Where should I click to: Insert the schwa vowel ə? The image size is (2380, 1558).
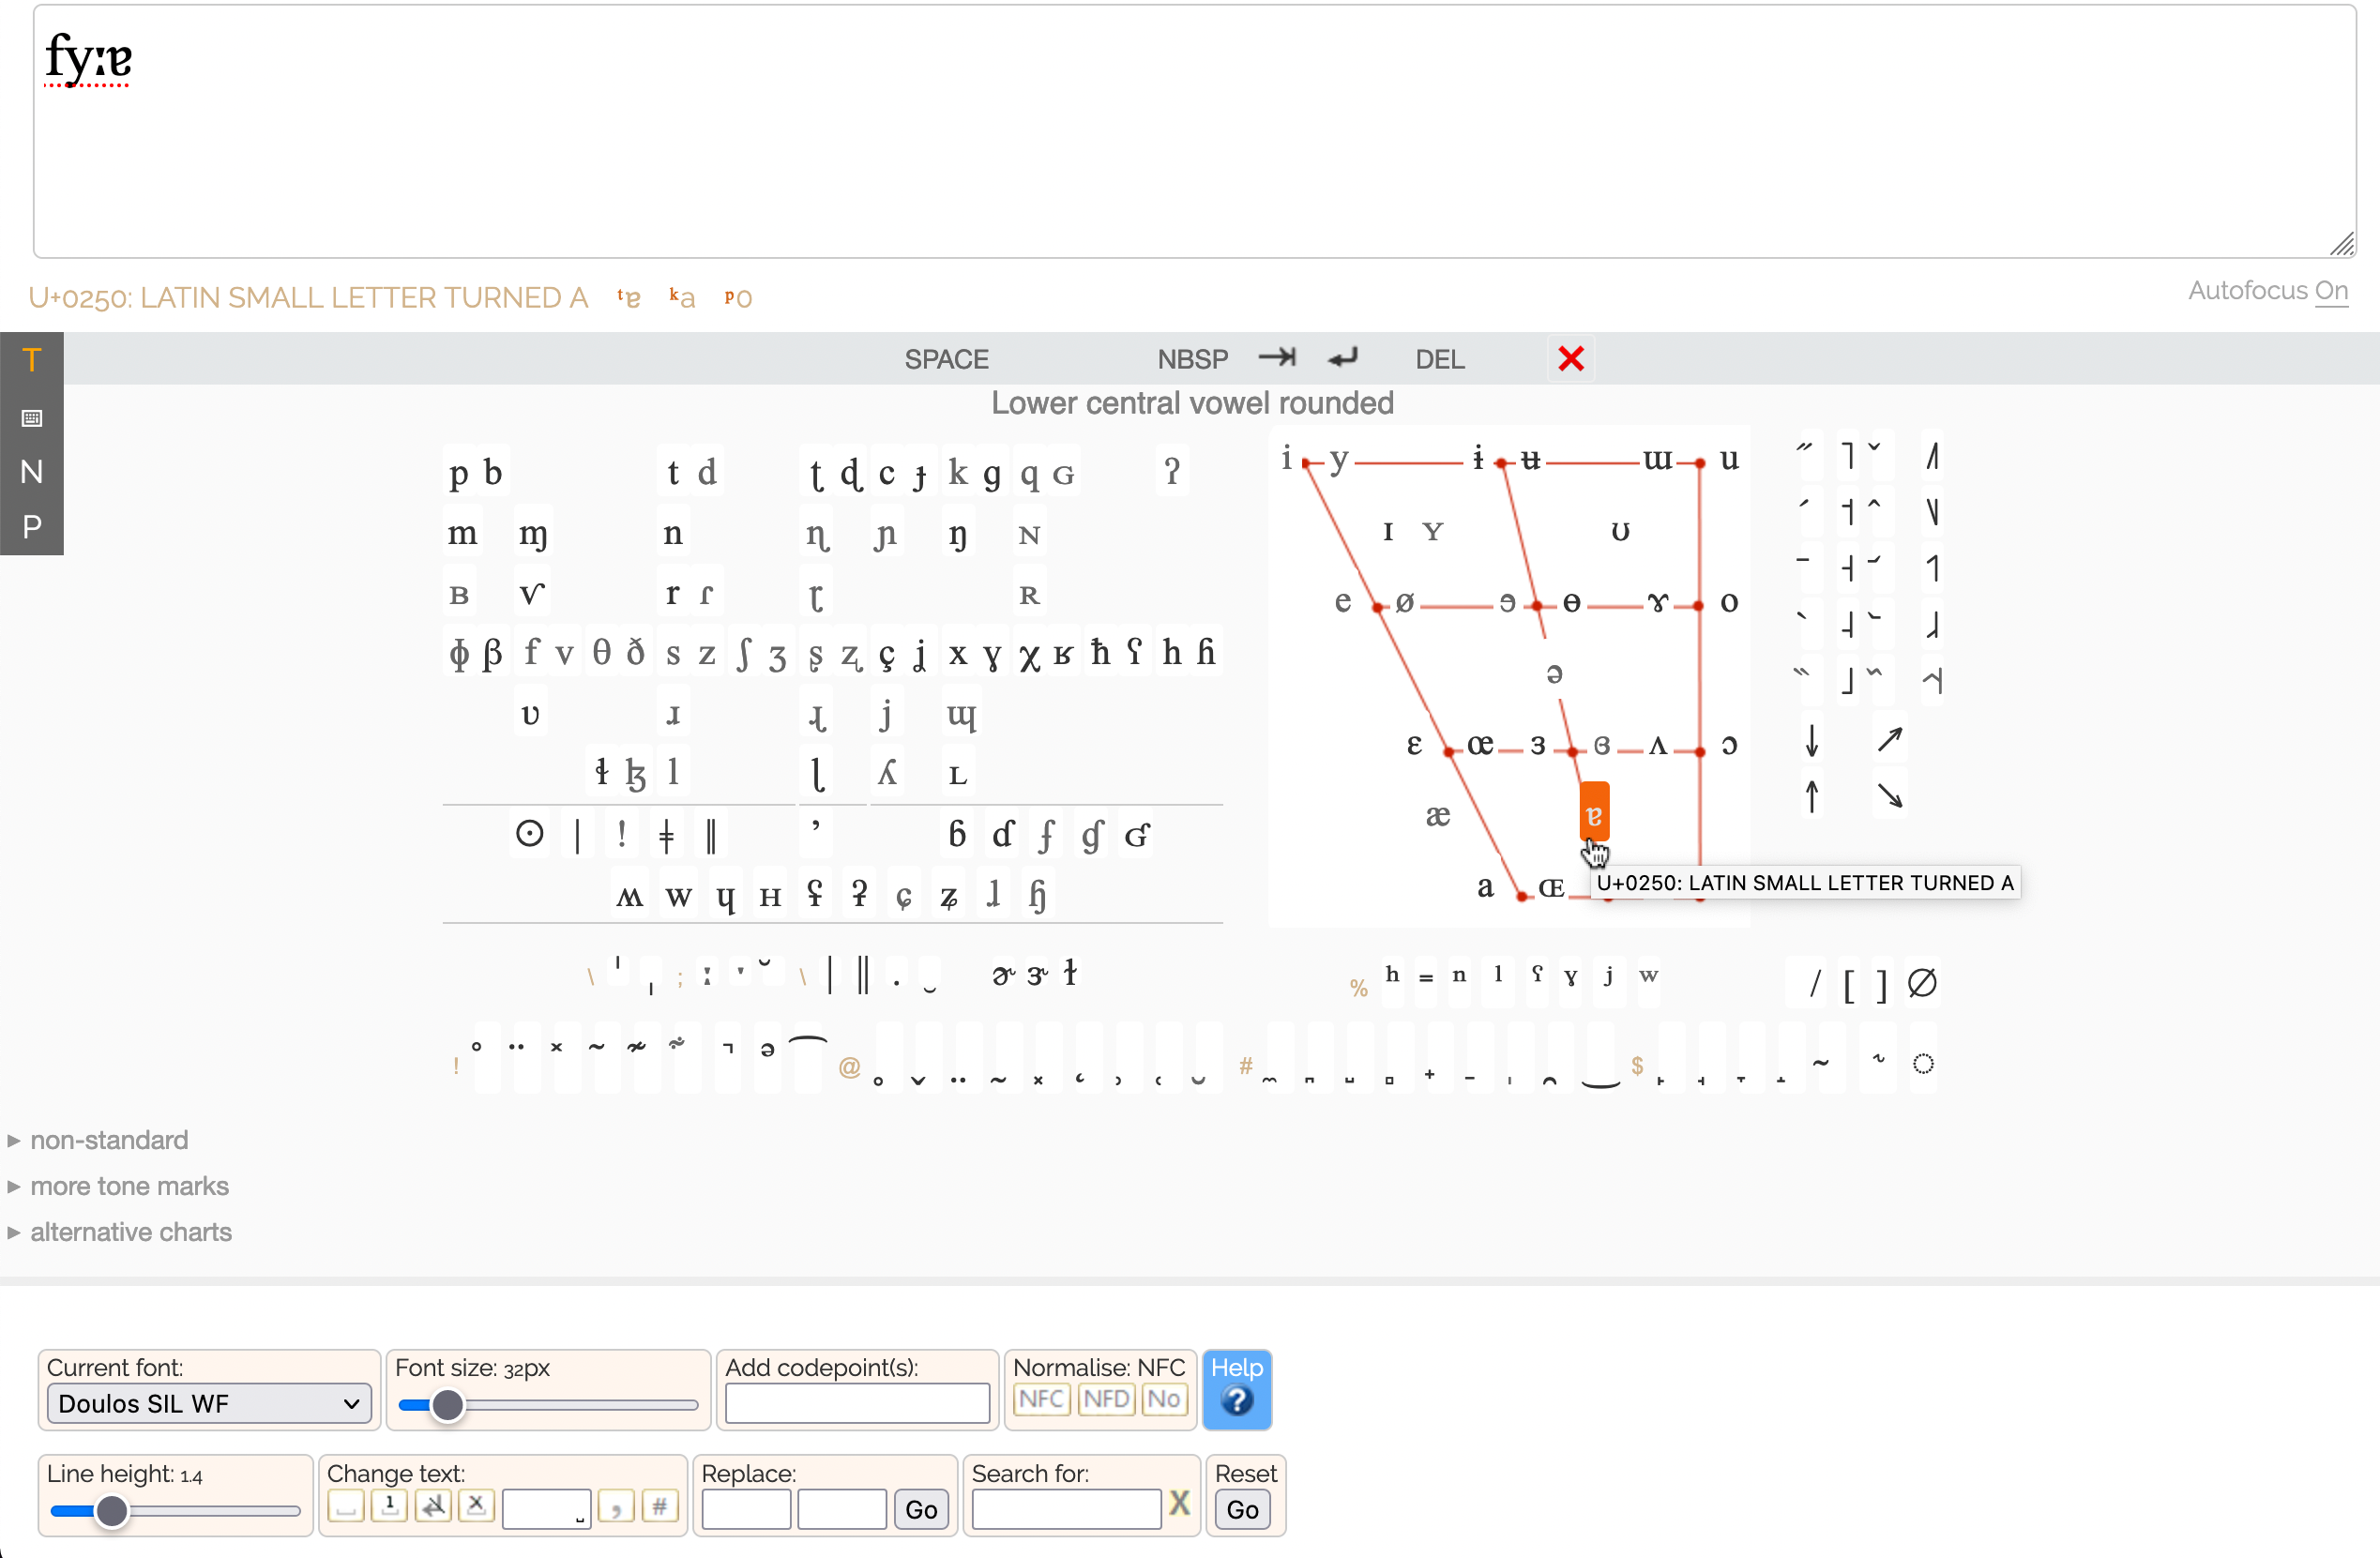click(1553, 673)
